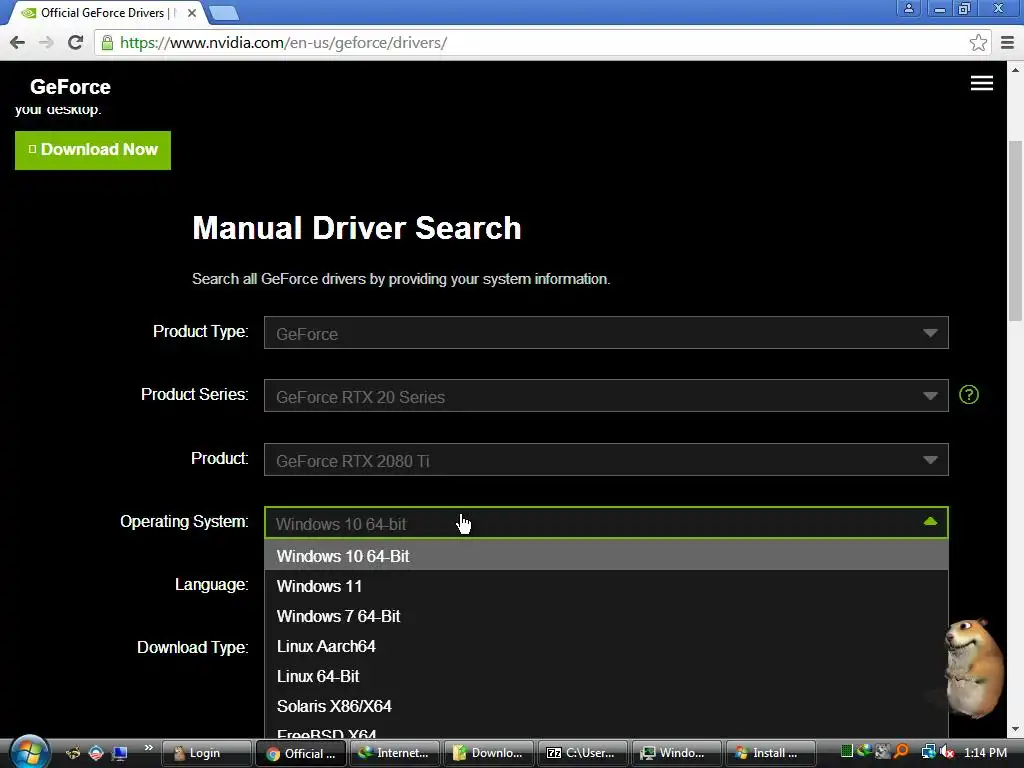Image resolution: width=1024 pixels, height=768 pixels.
Task: Open the Windows Start orb
Action: pyautogui.click(x=29, y=752)
